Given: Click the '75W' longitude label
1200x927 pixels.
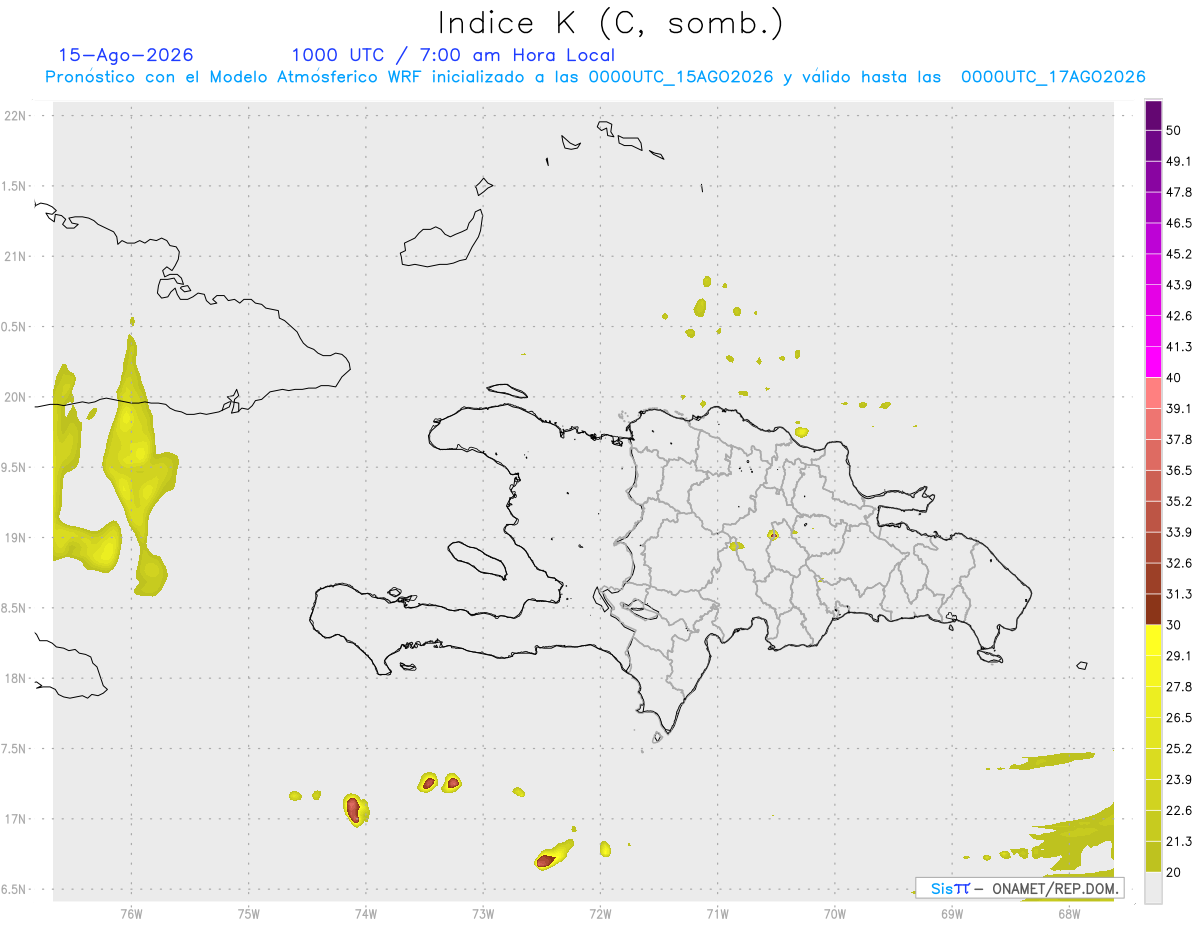Looking at the screenshot, I should (248, 913).
